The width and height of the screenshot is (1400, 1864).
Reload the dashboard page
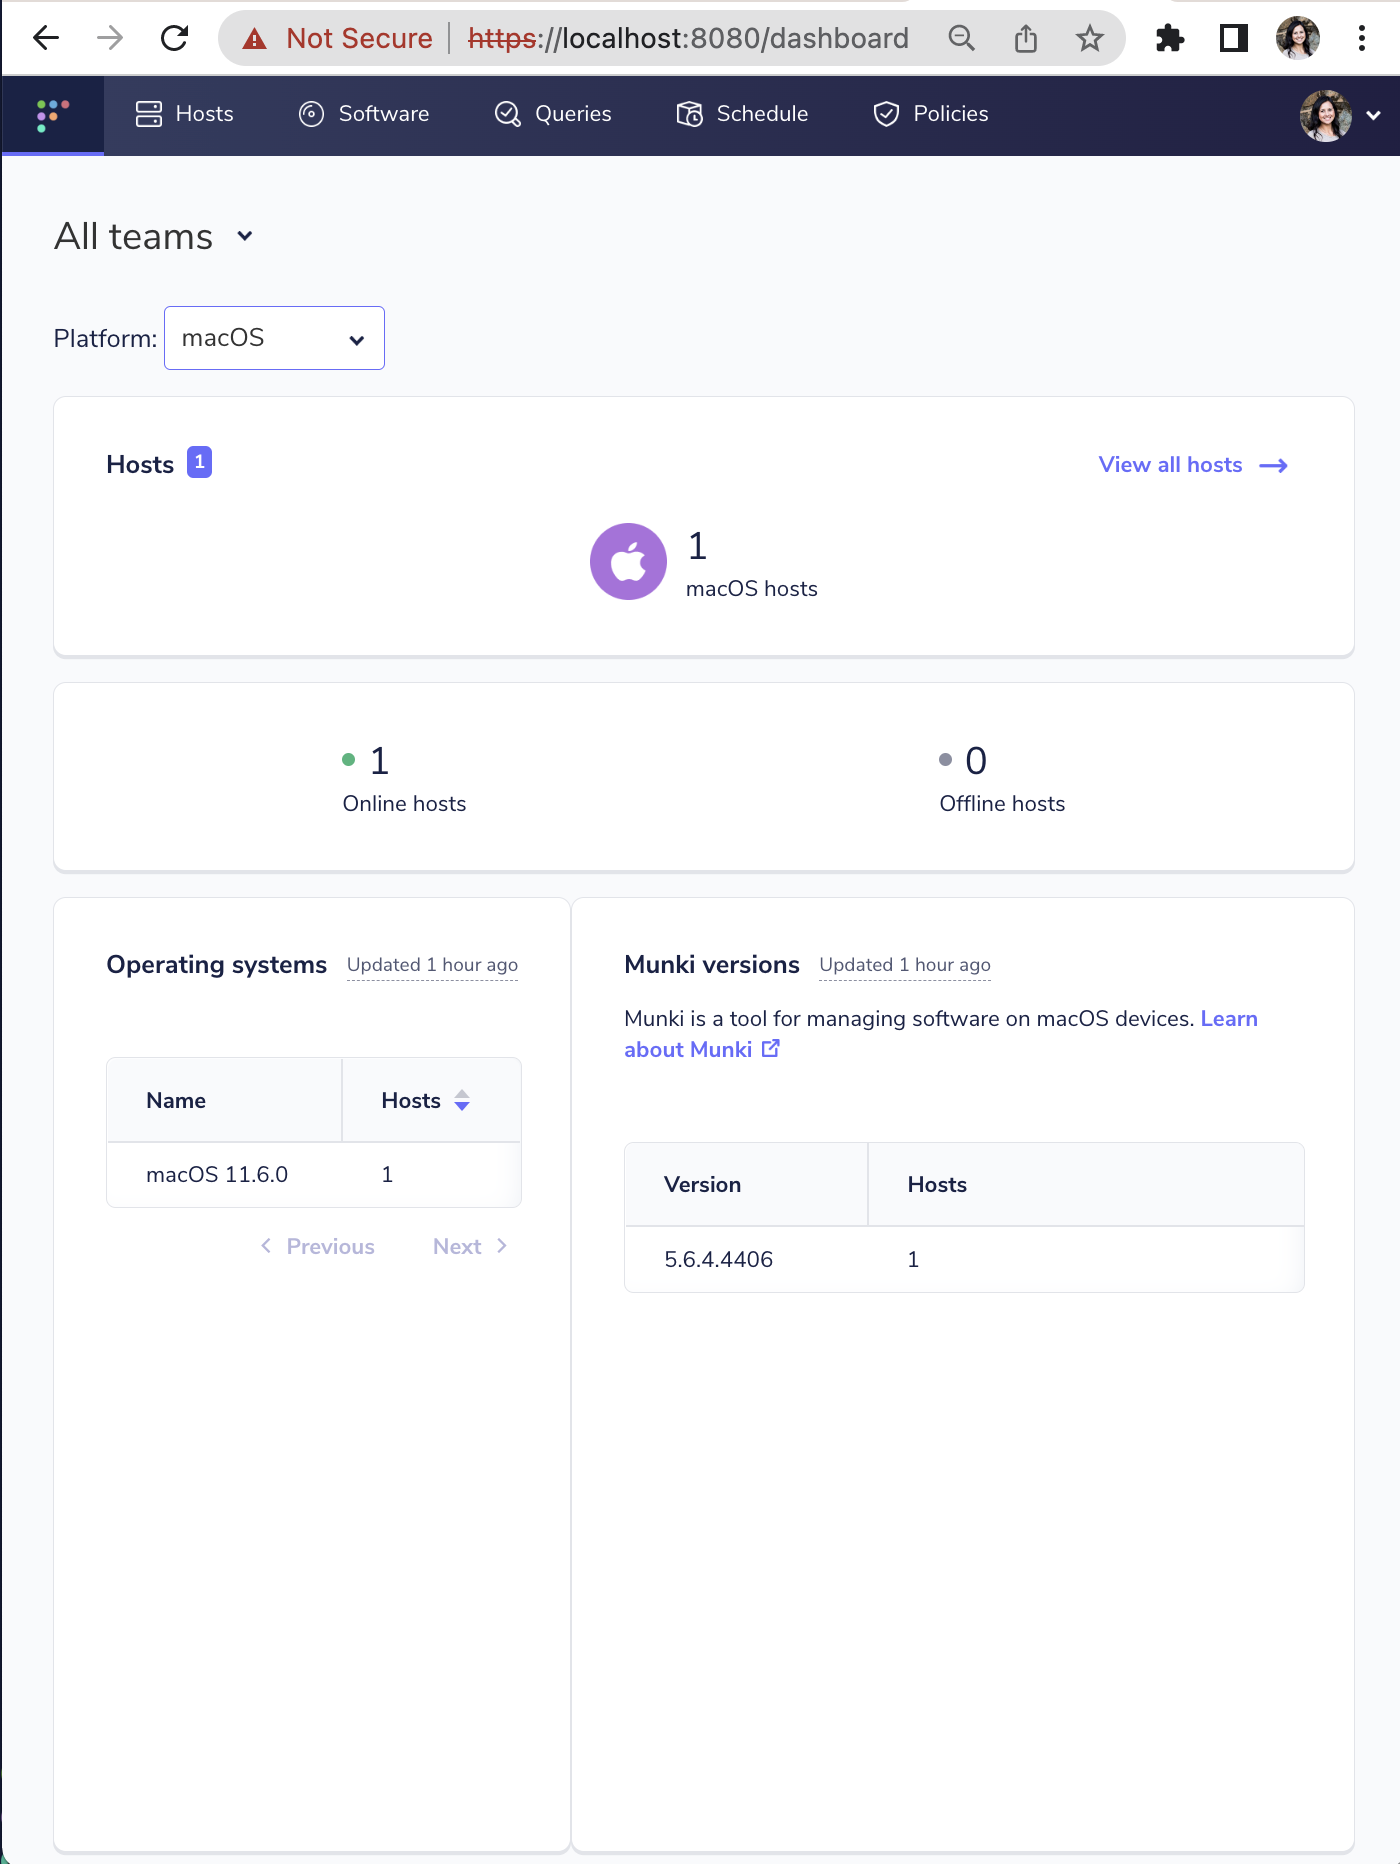[x=174, y=39]
